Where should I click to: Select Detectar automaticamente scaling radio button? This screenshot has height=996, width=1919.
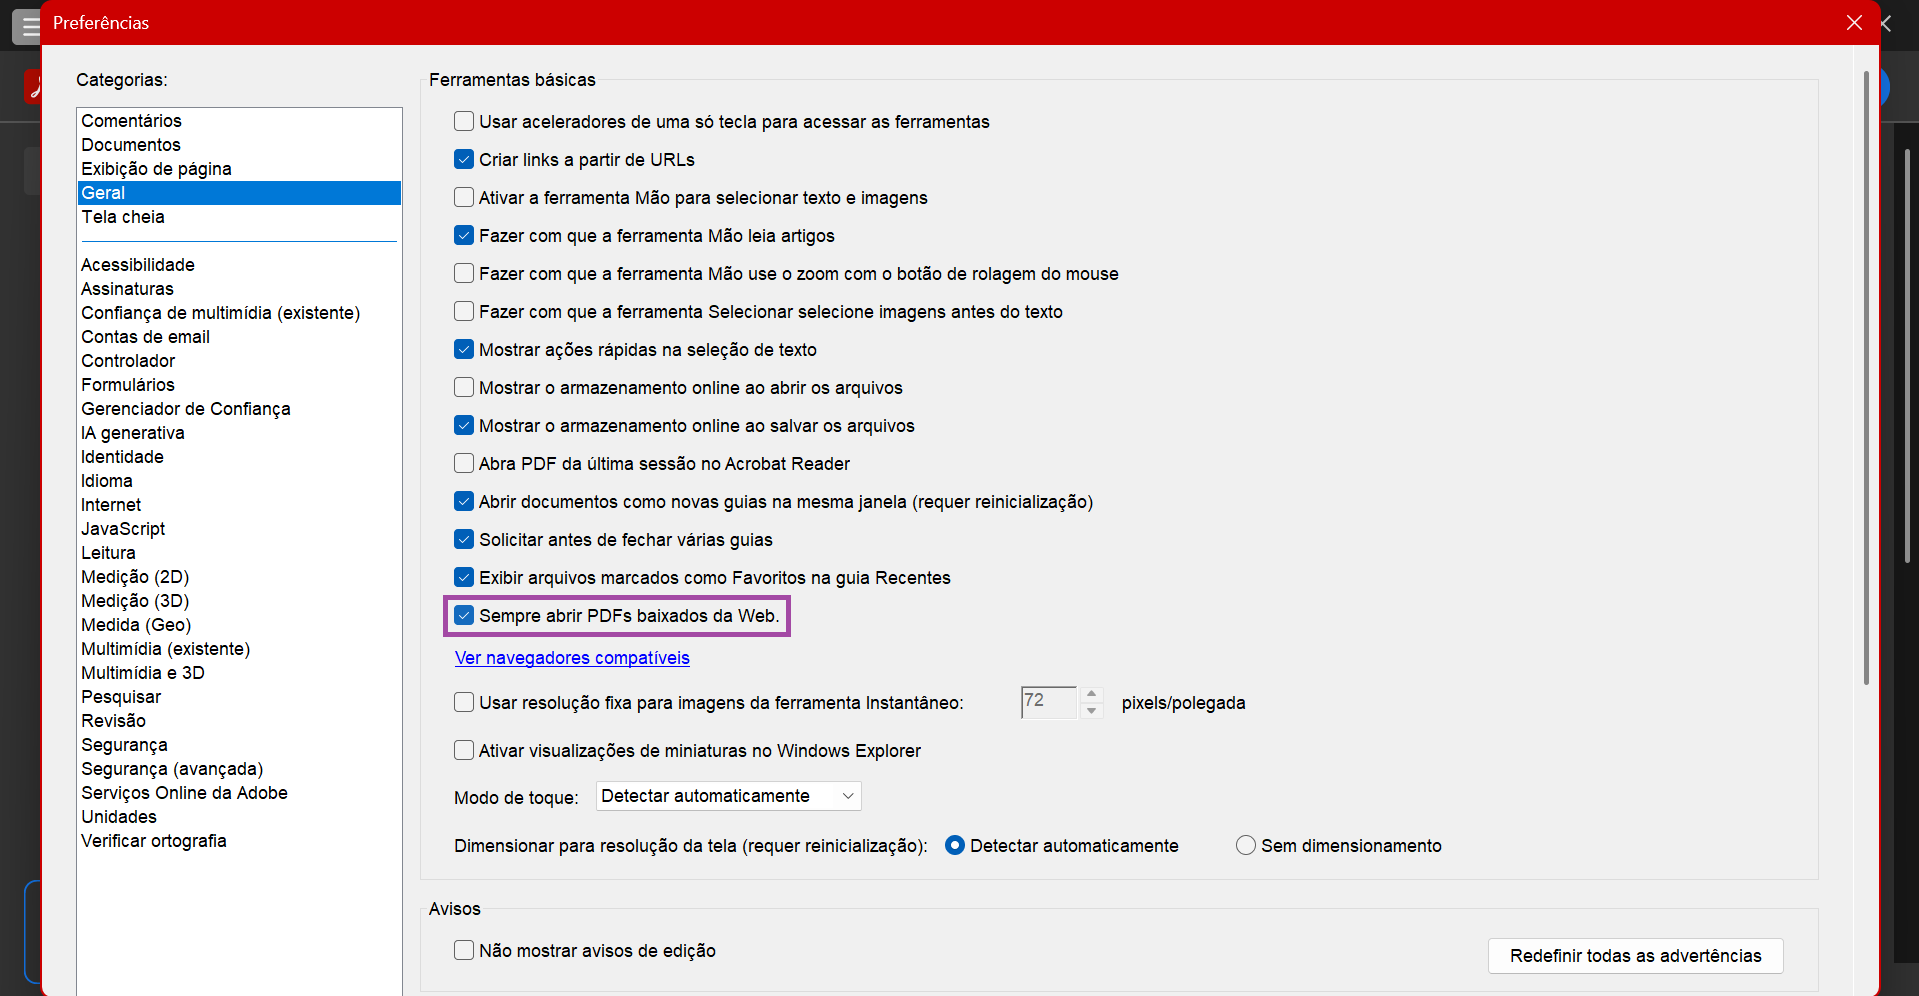tap(955, 845)
